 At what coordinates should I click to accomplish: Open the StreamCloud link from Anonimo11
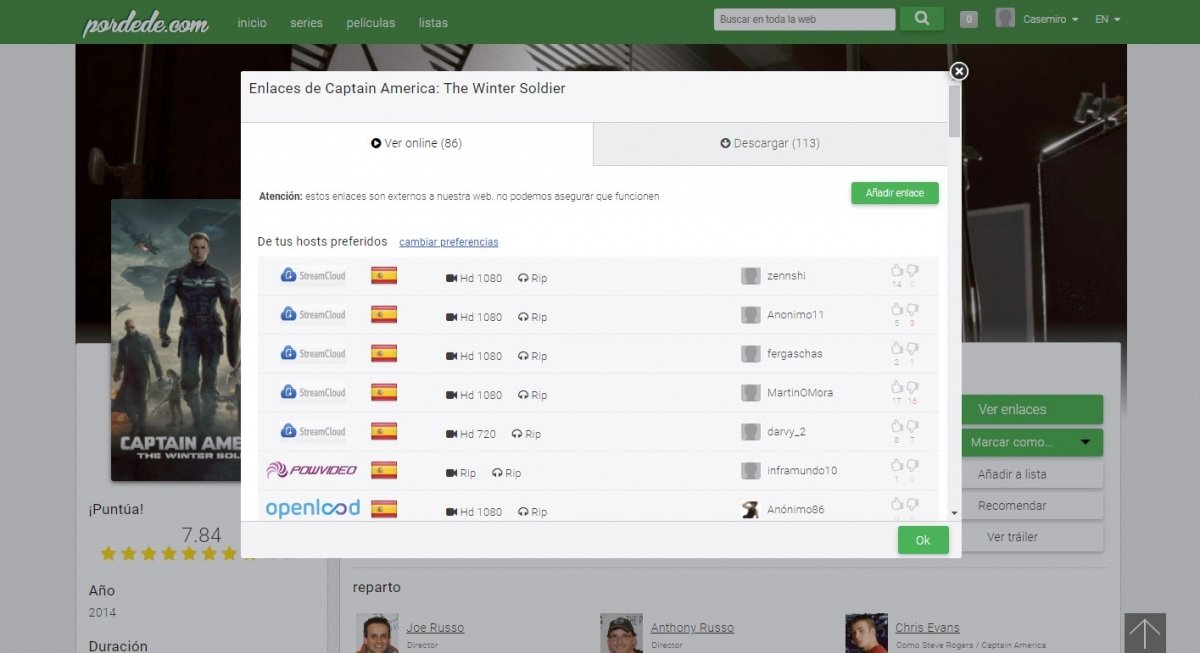[x=313, y=315]
